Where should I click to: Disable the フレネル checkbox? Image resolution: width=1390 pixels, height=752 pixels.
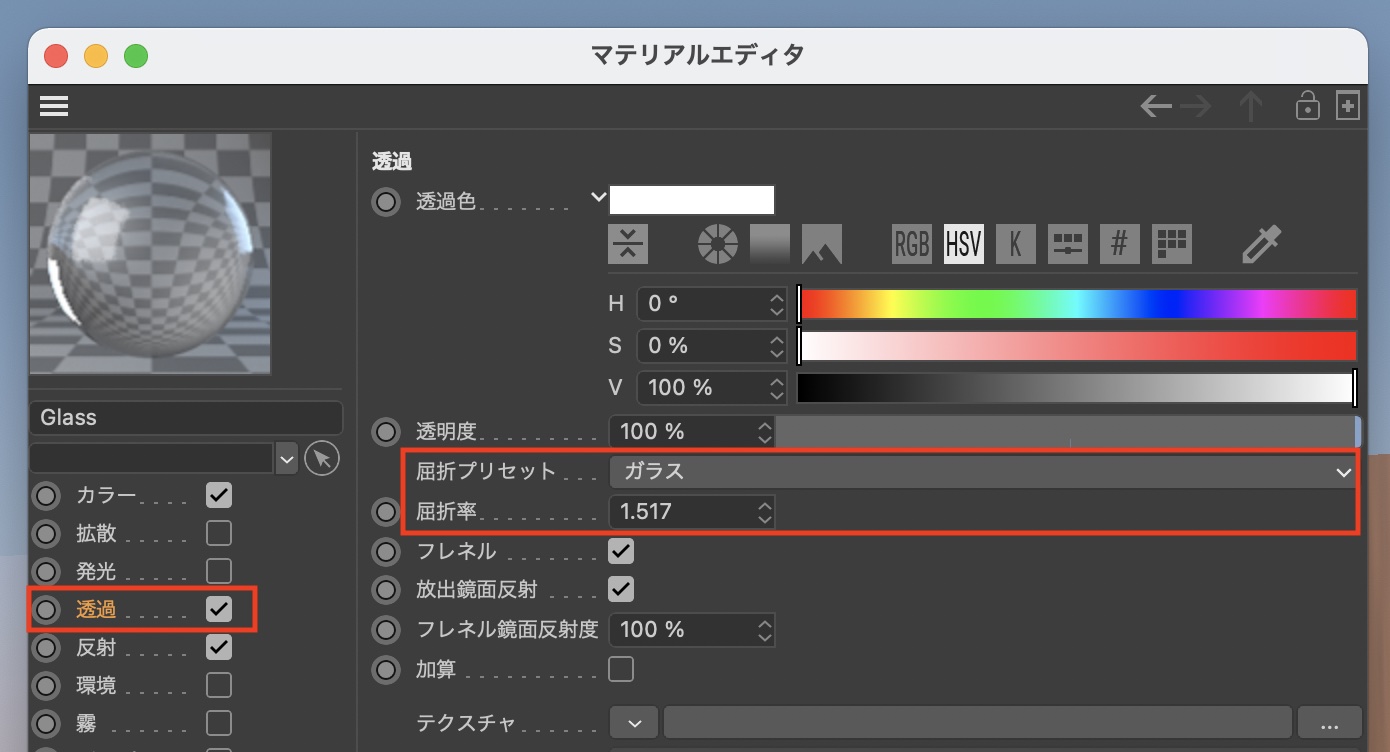tap(621, 551)
